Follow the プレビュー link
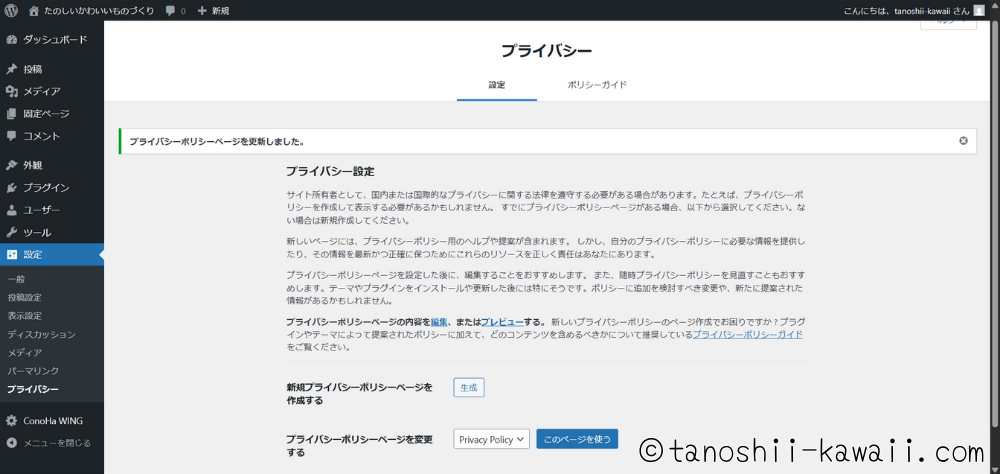The image size is (1000, 474). 502,323
